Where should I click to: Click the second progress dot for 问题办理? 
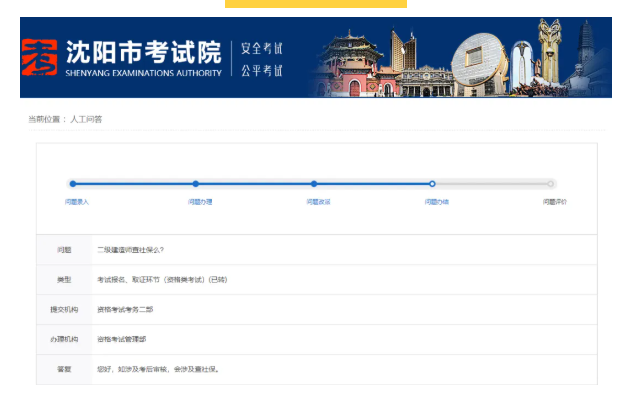pyautogui.click(x=196, y=184)
